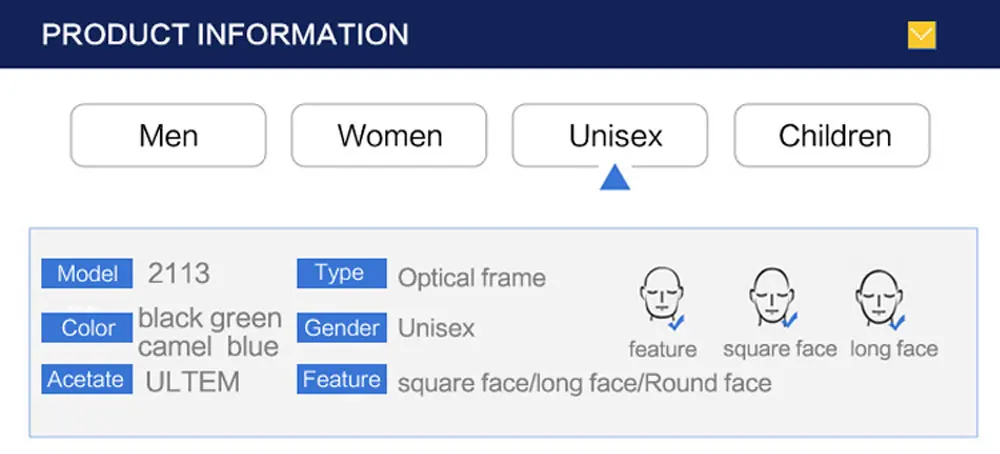Click the PRODUCT INFORMATION header title
Viewport: 1000px width, 454px height.
(225, 34)
